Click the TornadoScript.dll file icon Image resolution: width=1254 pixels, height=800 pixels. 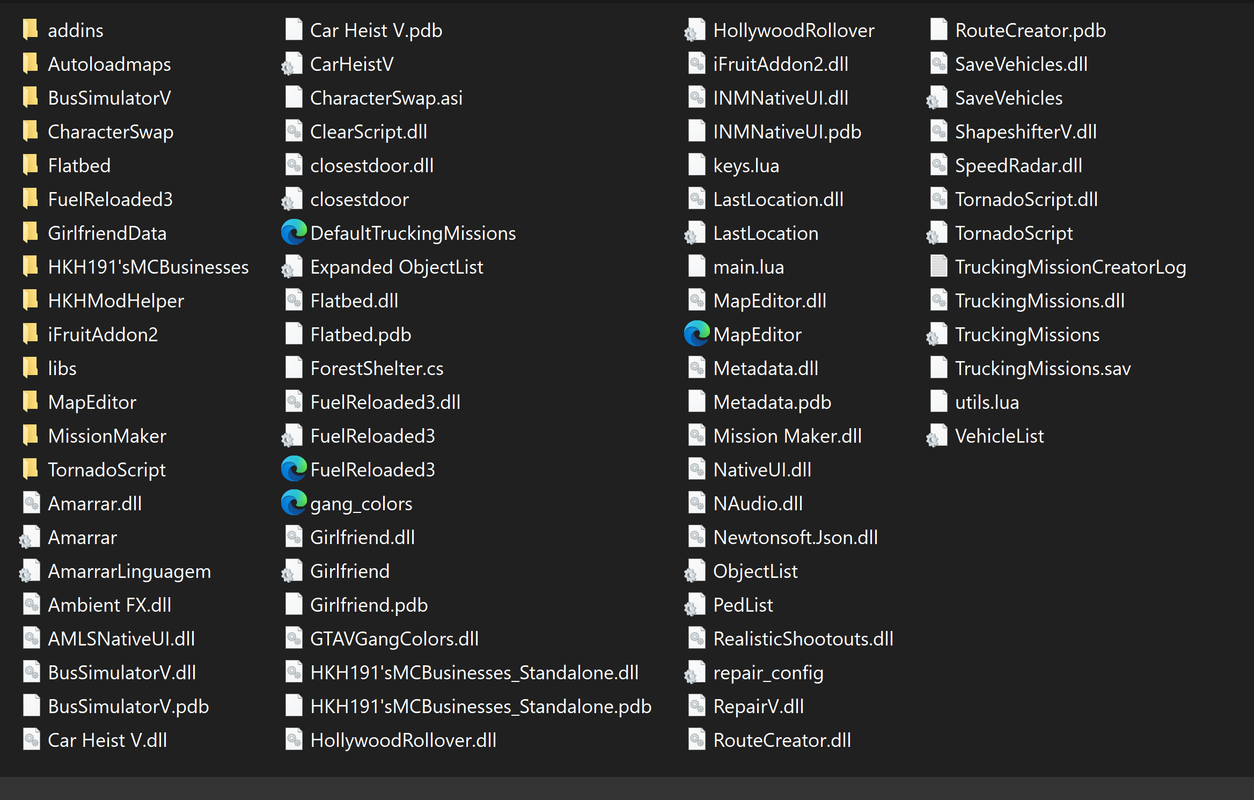(938, 199)
